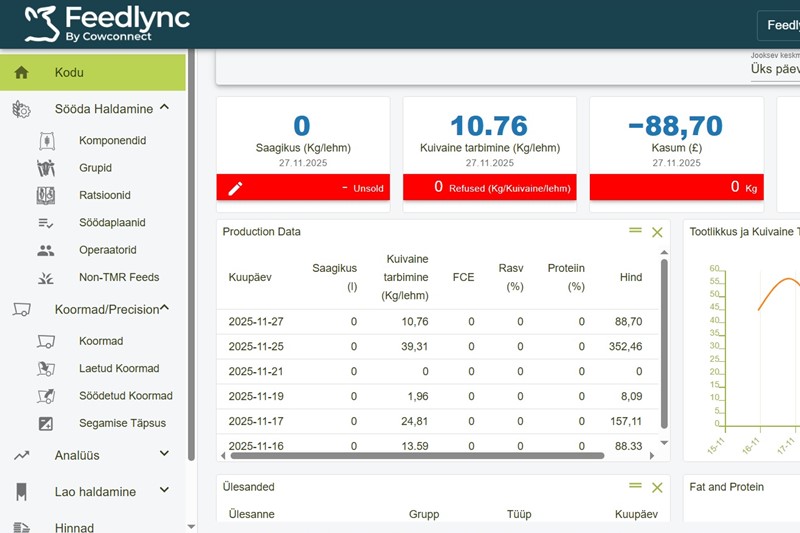Expand the Lao haldamine section
Image resolution: width=800 pixels, height=533 pixels.
click(x=164, y=492)
